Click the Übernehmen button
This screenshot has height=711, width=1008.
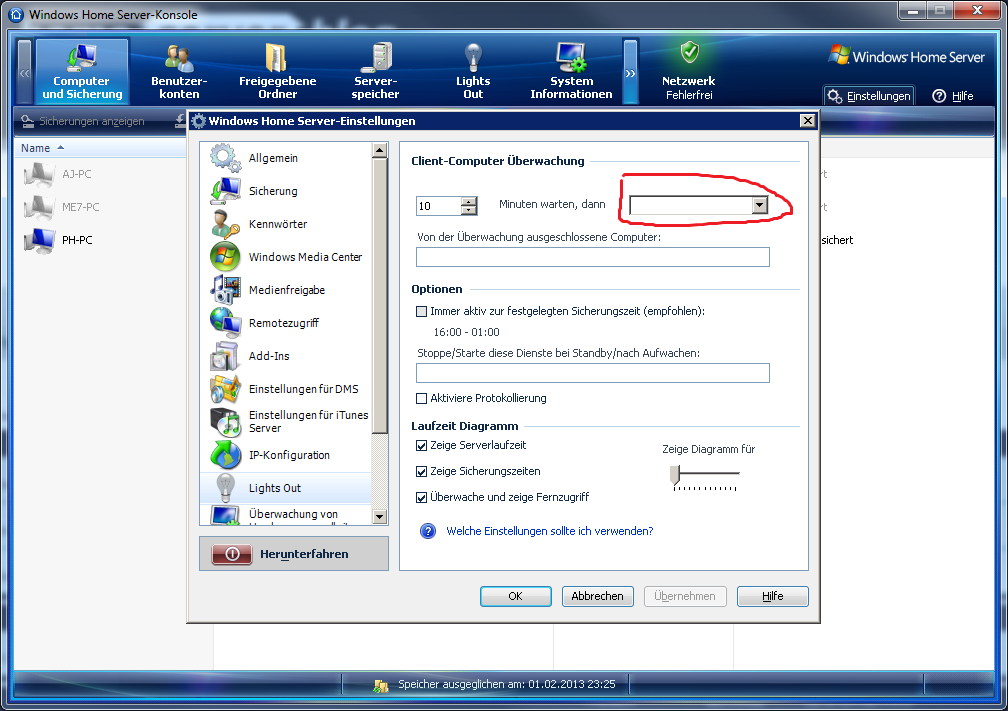click(x=685, y=596)
